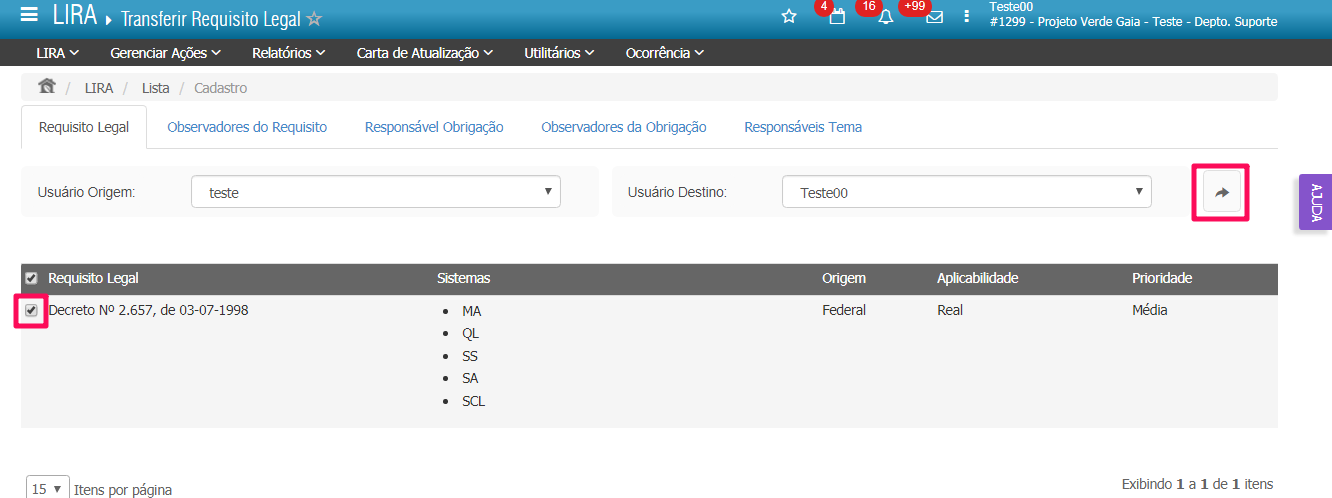Open the items per page dropdown
1332x498 pixels.
[x=47, y=489]
